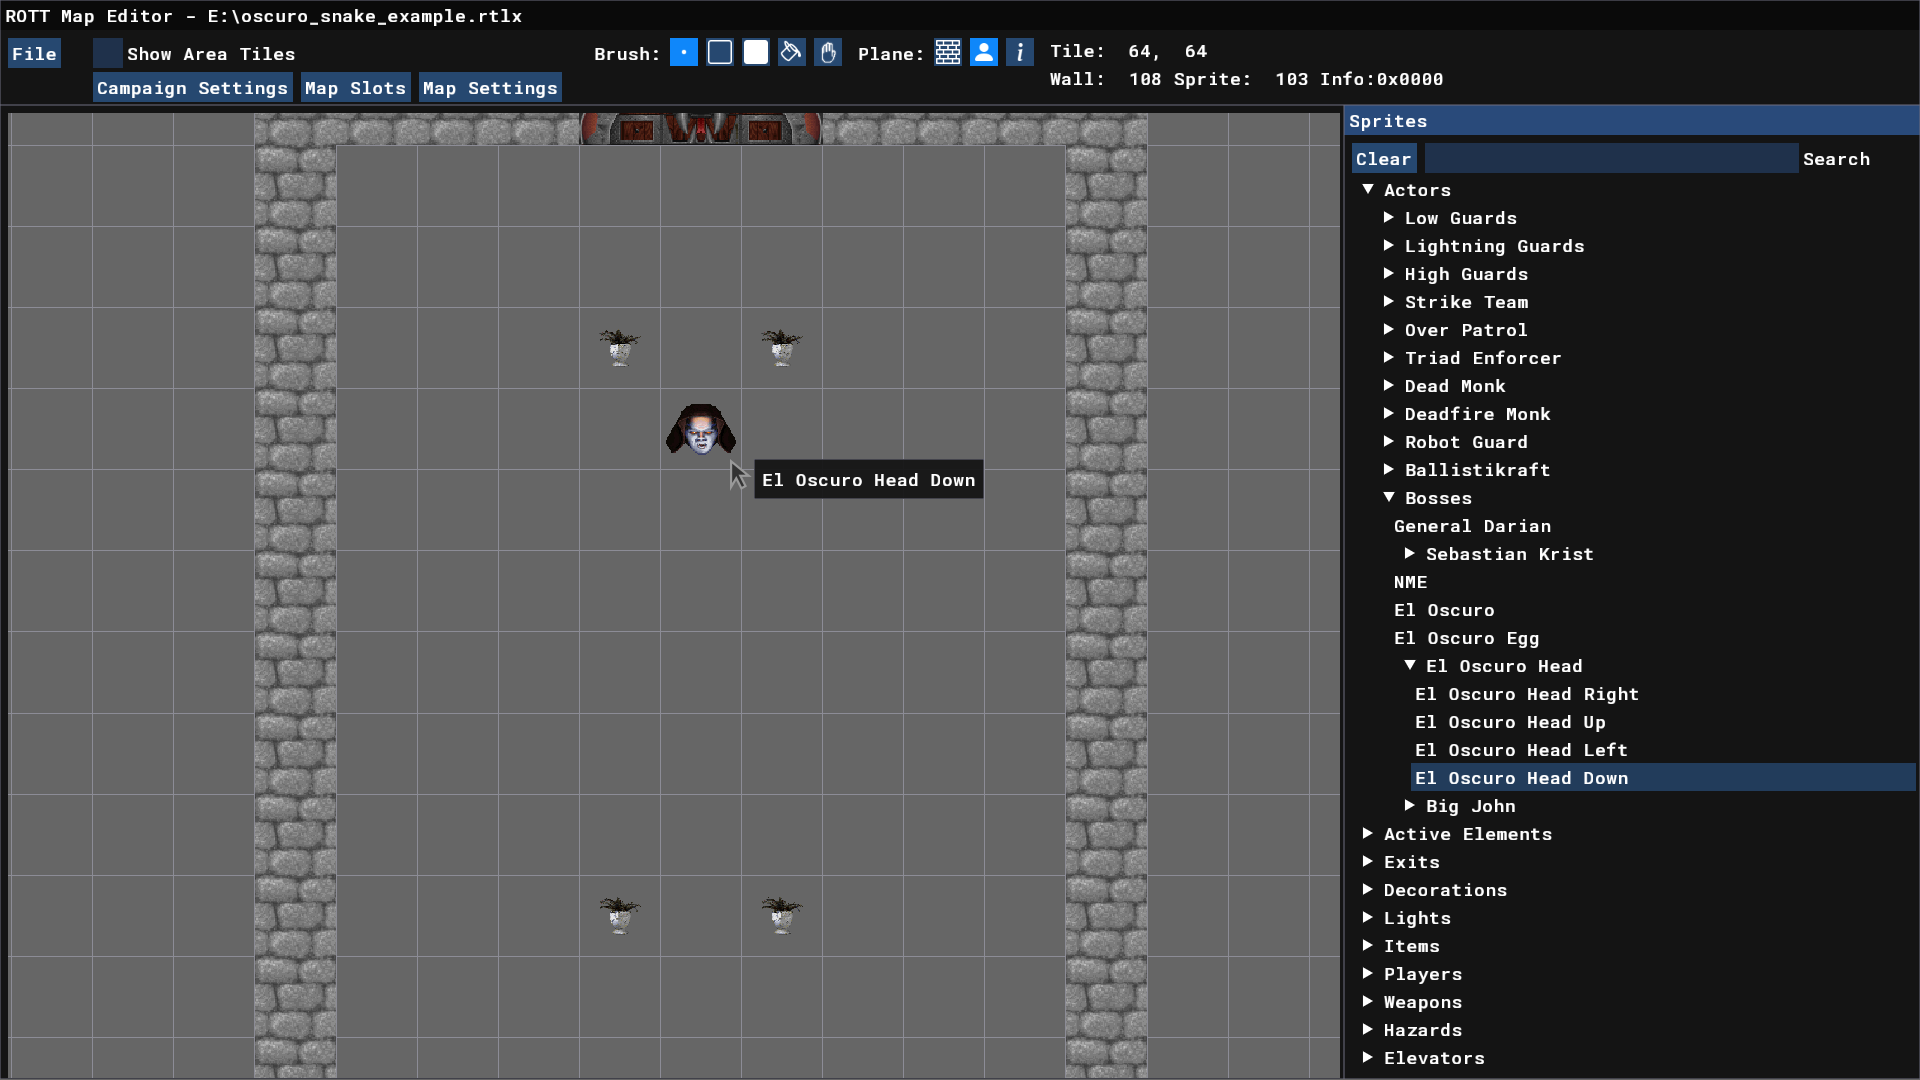Expand the Low Guards category
Screen dimensions: 1920x1080
1389,217
